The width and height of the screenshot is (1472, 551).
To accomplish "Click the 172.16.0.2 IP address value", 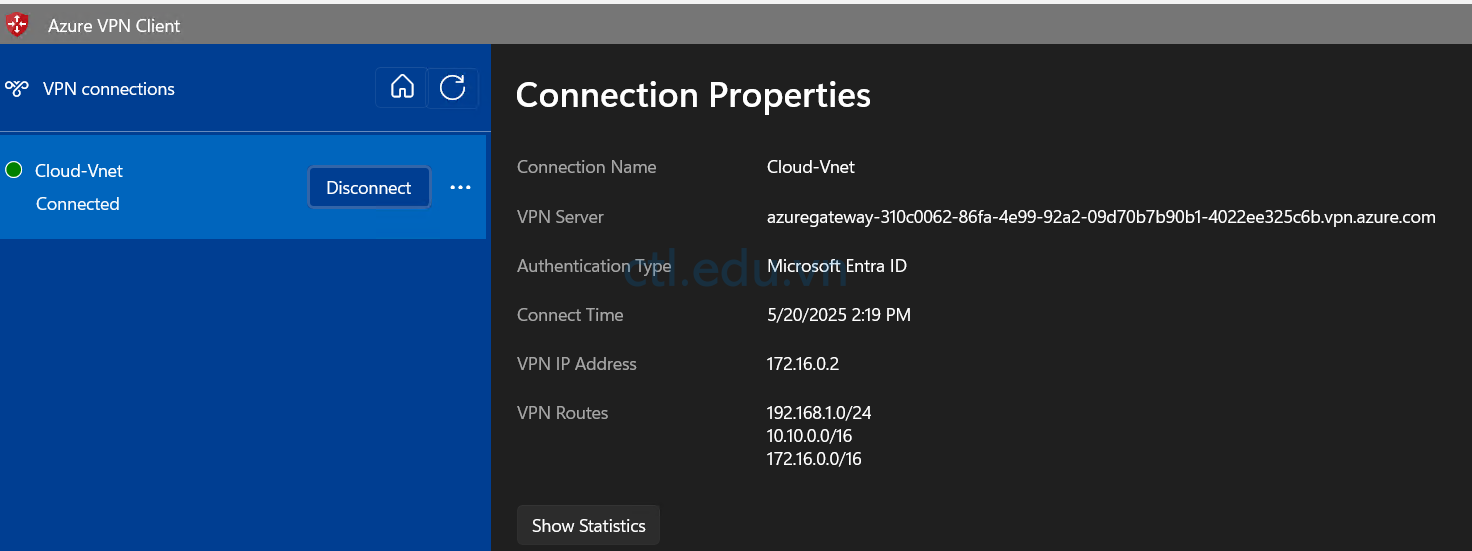I will 803,364.
